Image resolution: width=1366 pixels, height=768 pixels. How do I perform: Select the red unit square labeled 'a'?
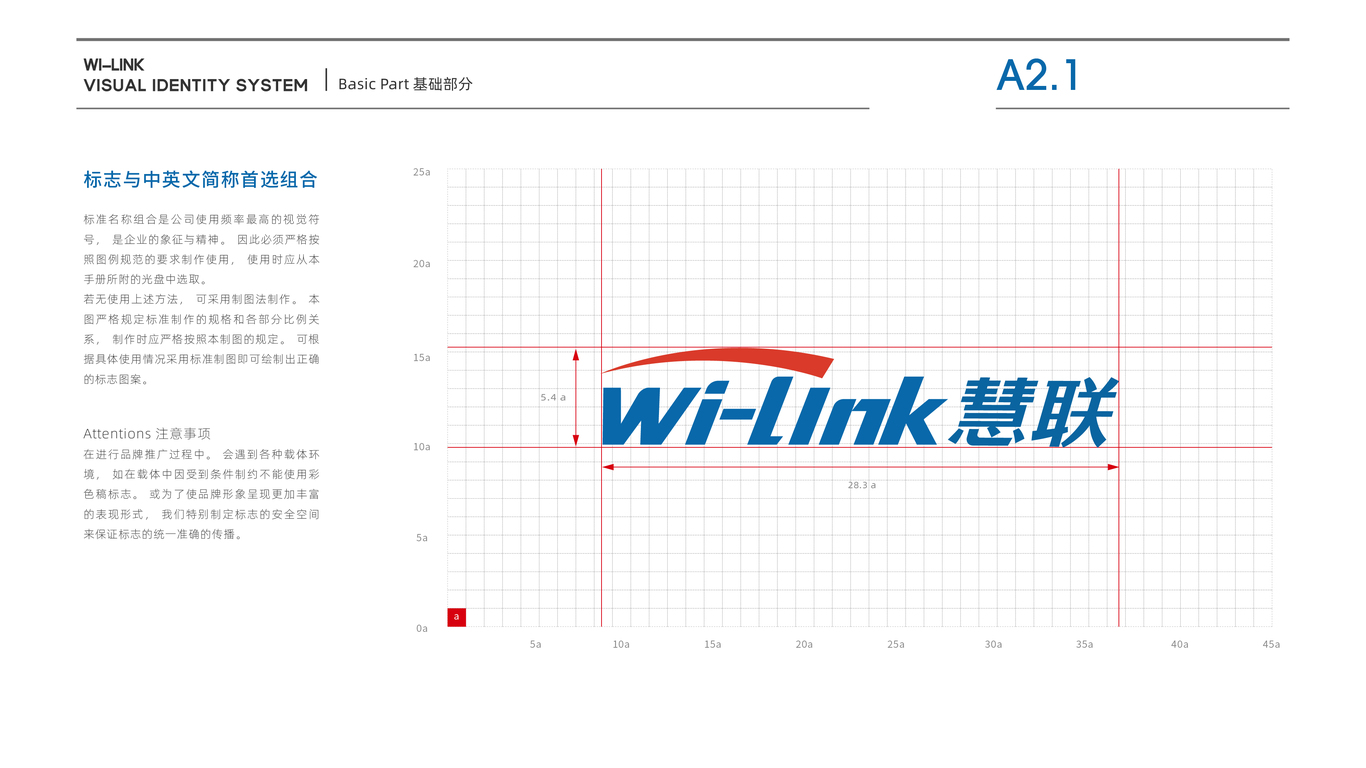[x=456, y=617]
